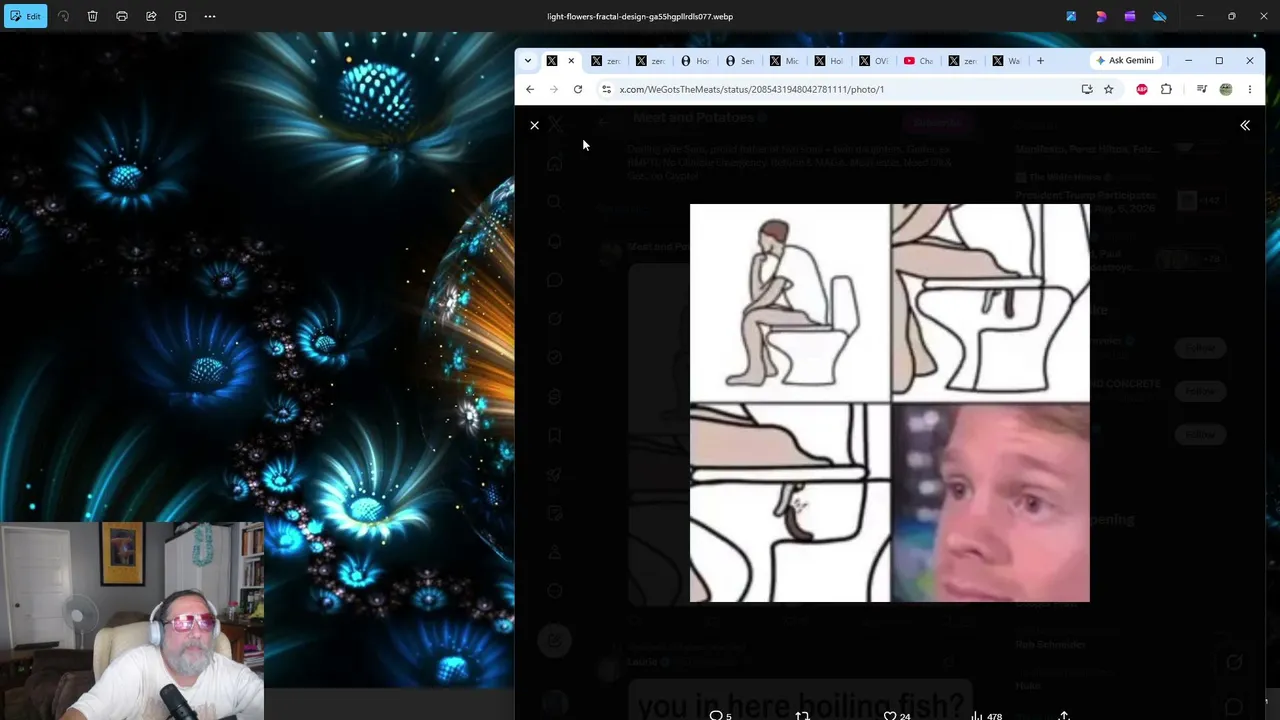Expand the Chrome tab search dropdown

click(x=528, y=61)
